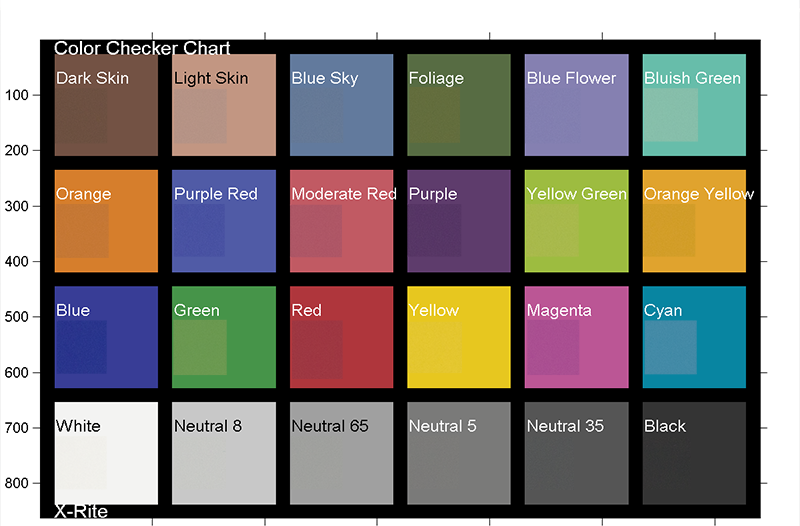This screenshot has height=526, width=800.
Task: Select the Green color patch
Action: pos(224,337)
